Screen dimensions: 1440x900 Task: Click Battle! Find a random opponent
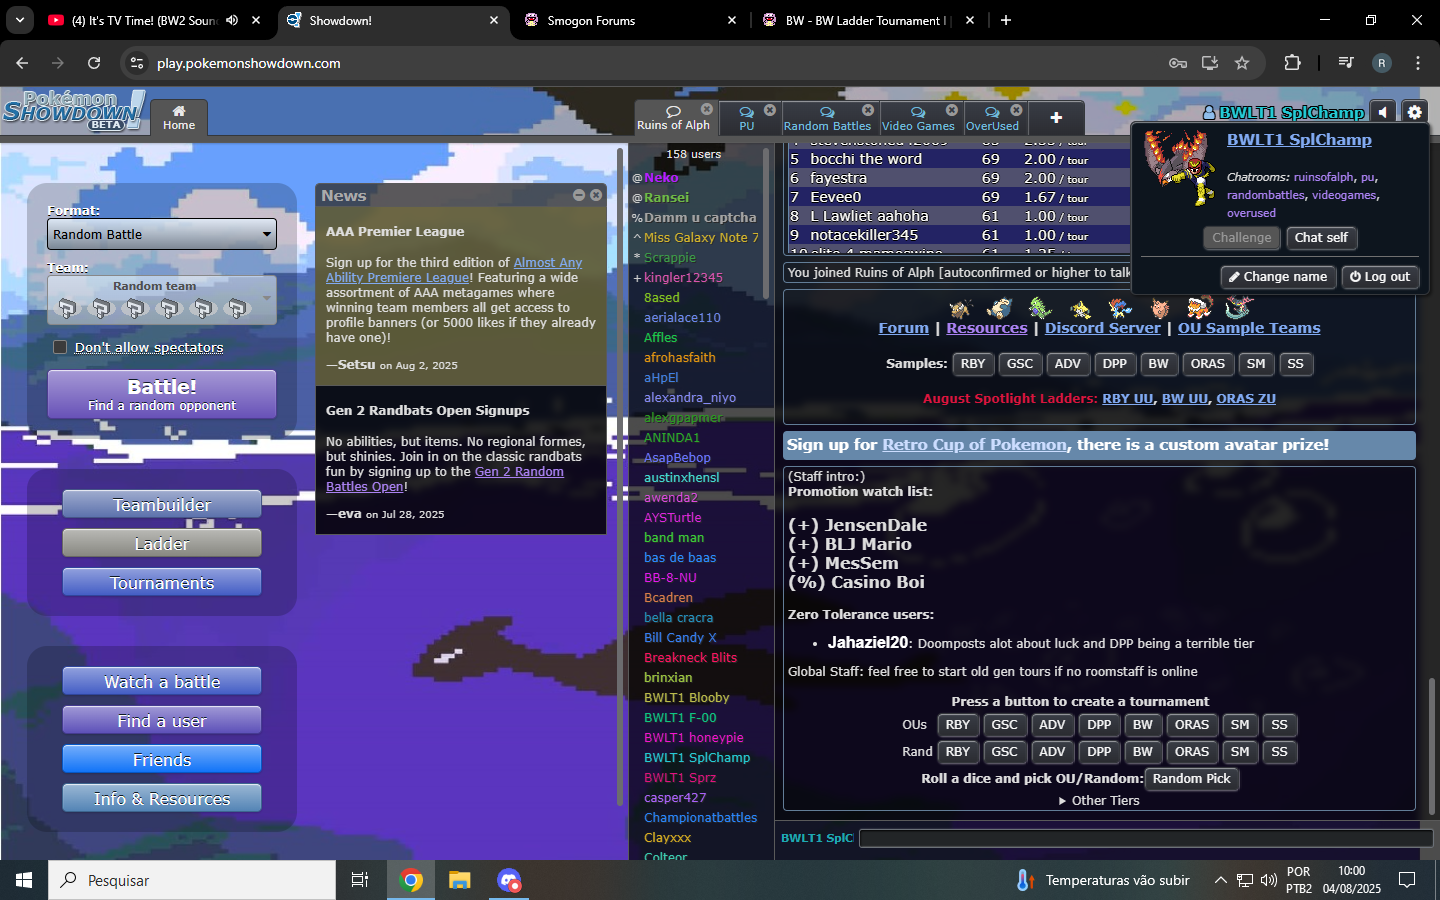(x=162, y=394)
